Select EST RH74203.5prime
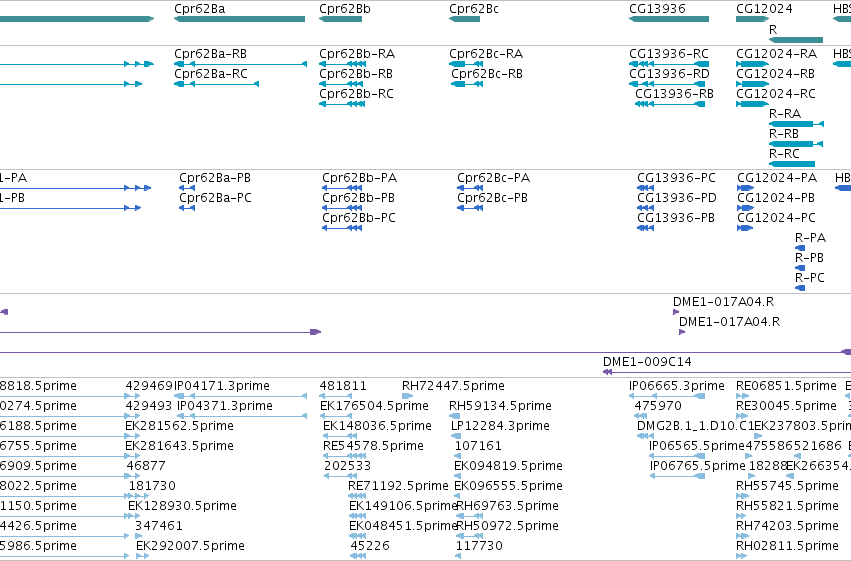Viewport: 851px width, 561px height. point(788,527)
